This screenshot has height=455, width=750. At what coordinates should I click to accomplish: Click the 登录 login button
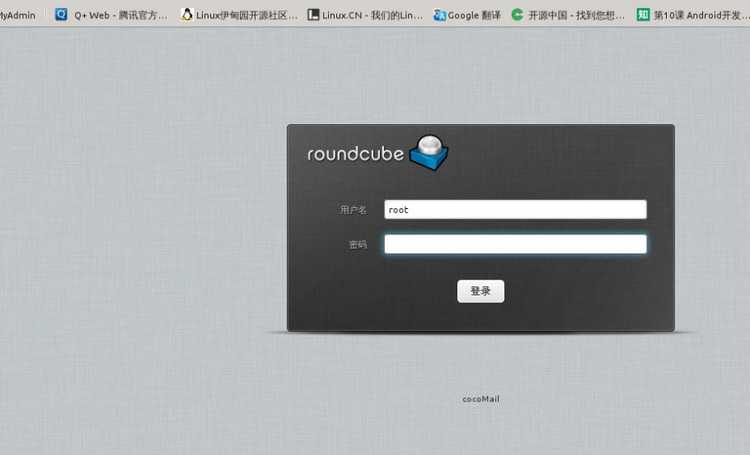tap(480, 291)
